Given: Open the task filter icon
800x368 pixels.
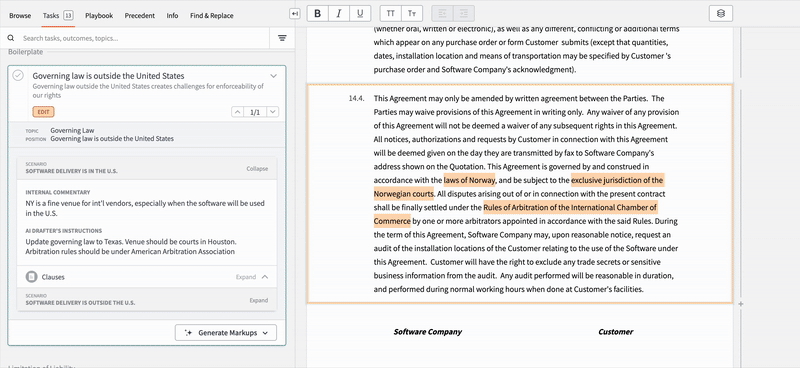Looking at the screenshot, I should point(282,38).
